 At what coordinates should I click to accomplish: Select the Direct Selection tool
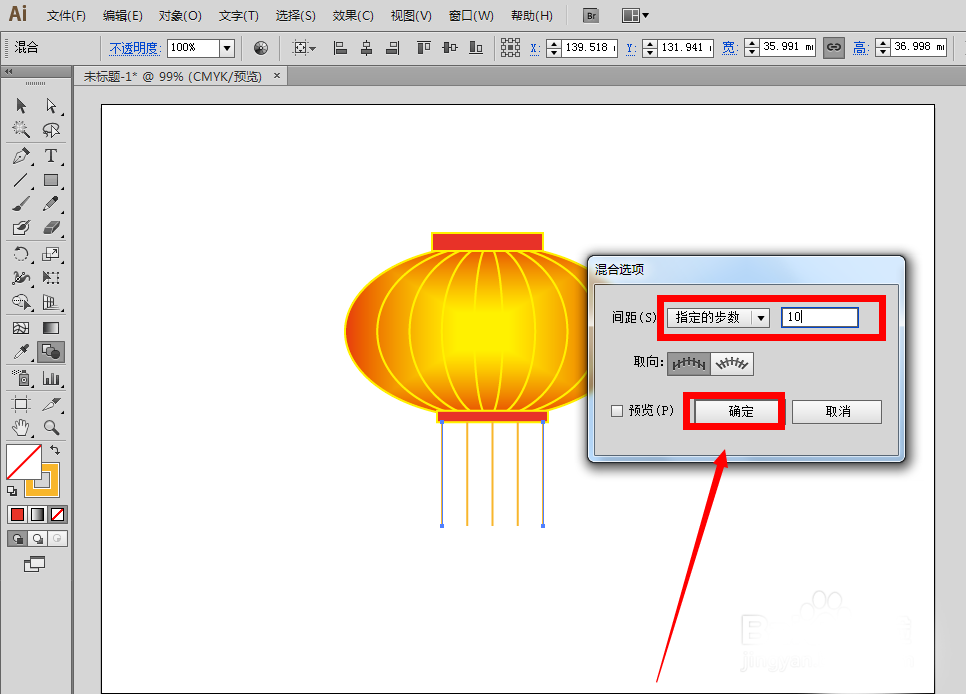point(51,106)
